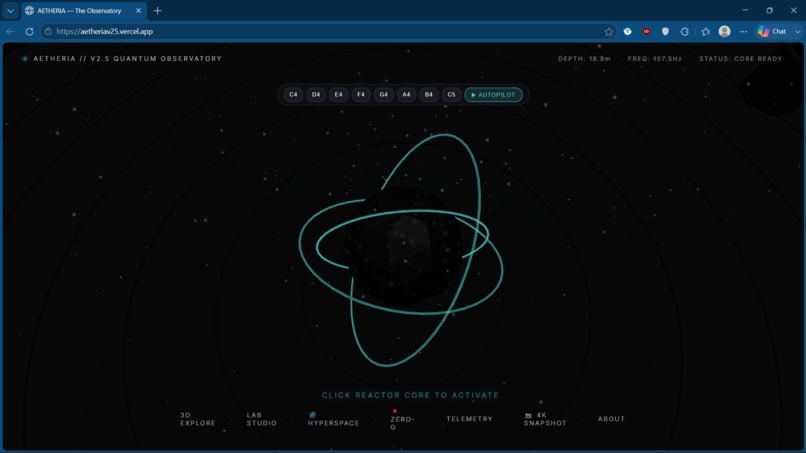Play the C5 note
The width and height of the screenshot is (806, 453).
(451, 95)
